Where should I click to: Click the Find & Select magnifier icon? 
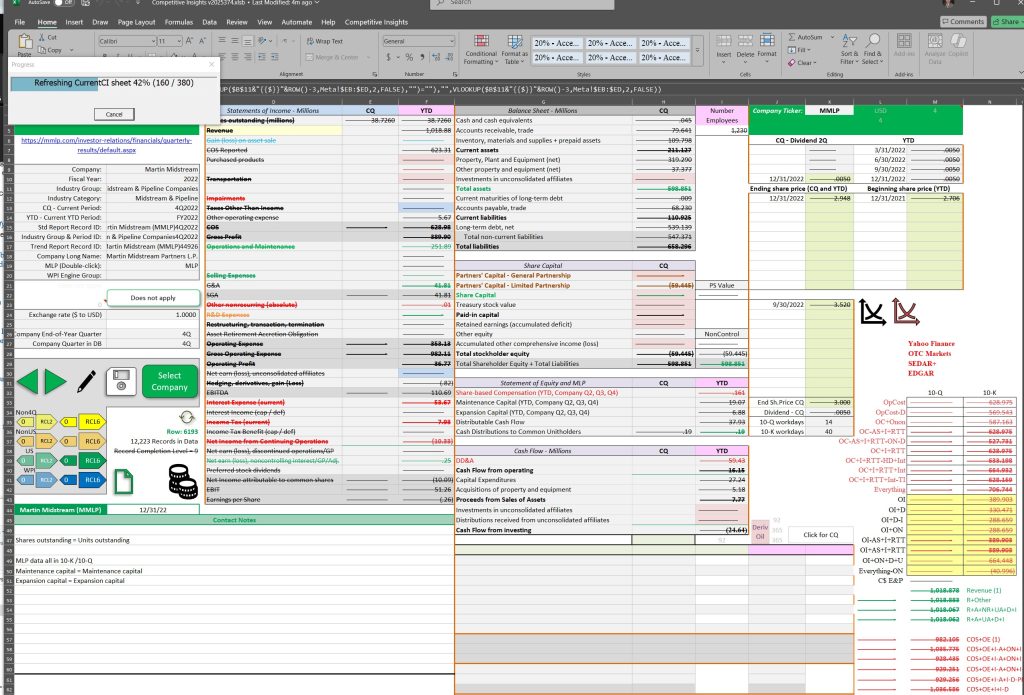(x=873, y=40)
